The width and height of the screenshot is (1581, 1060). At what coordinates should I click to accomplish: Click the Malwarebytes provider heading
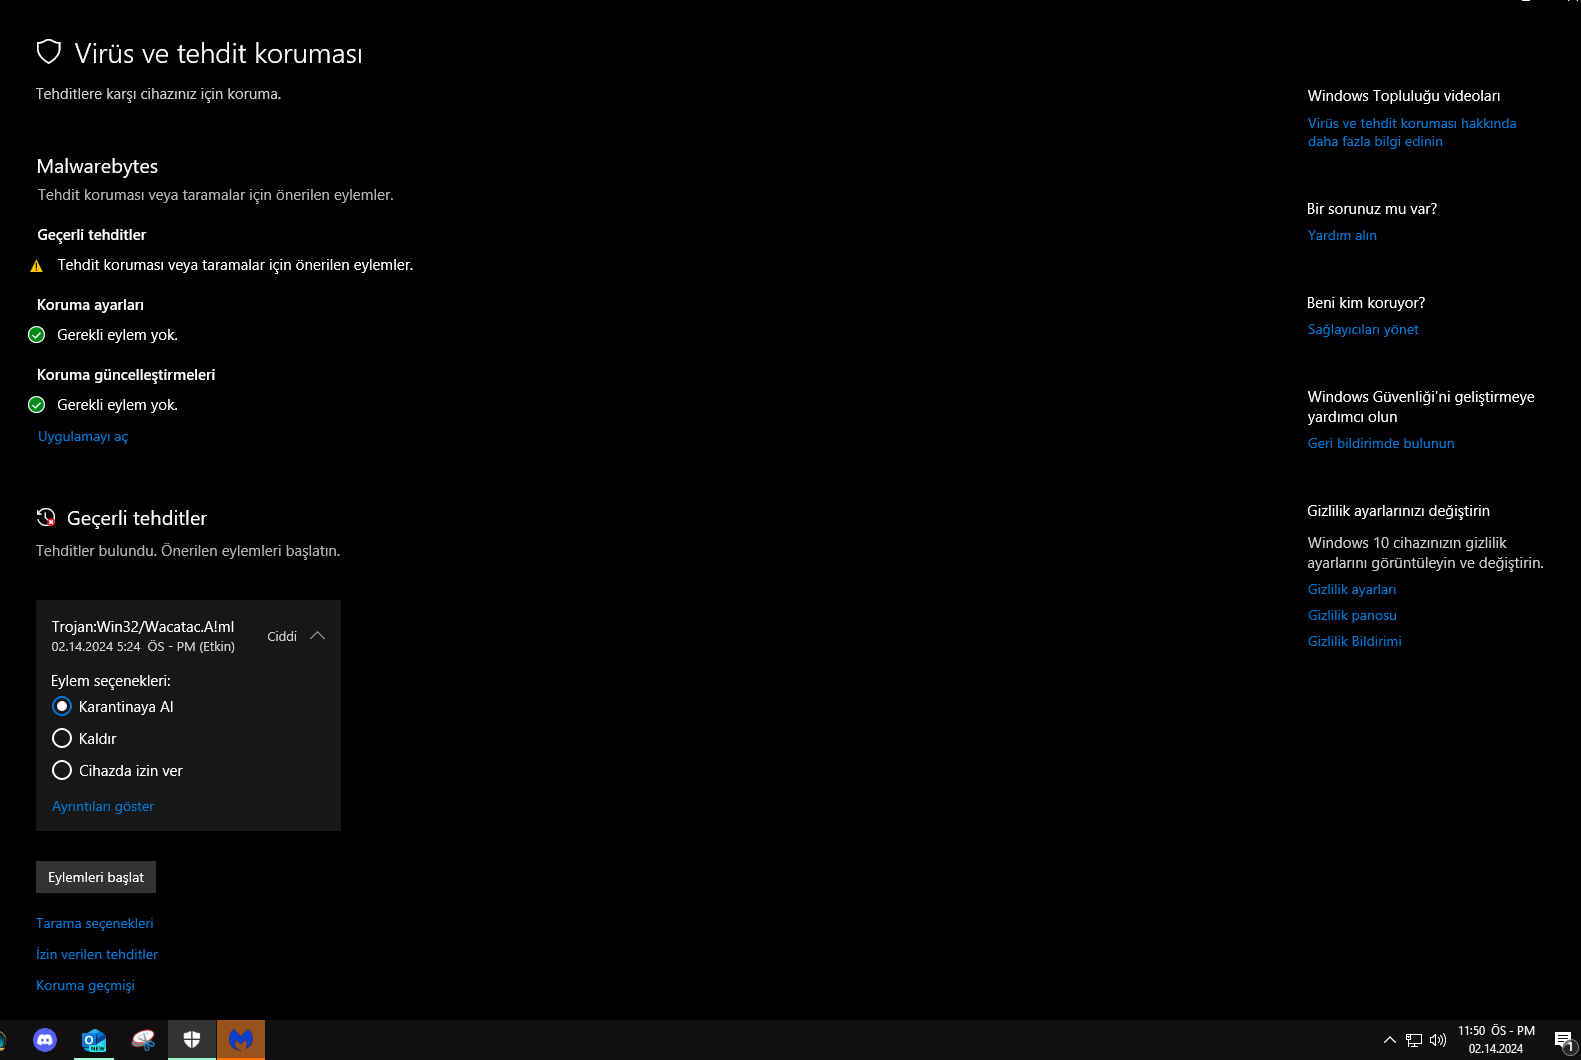pos(97,167)
